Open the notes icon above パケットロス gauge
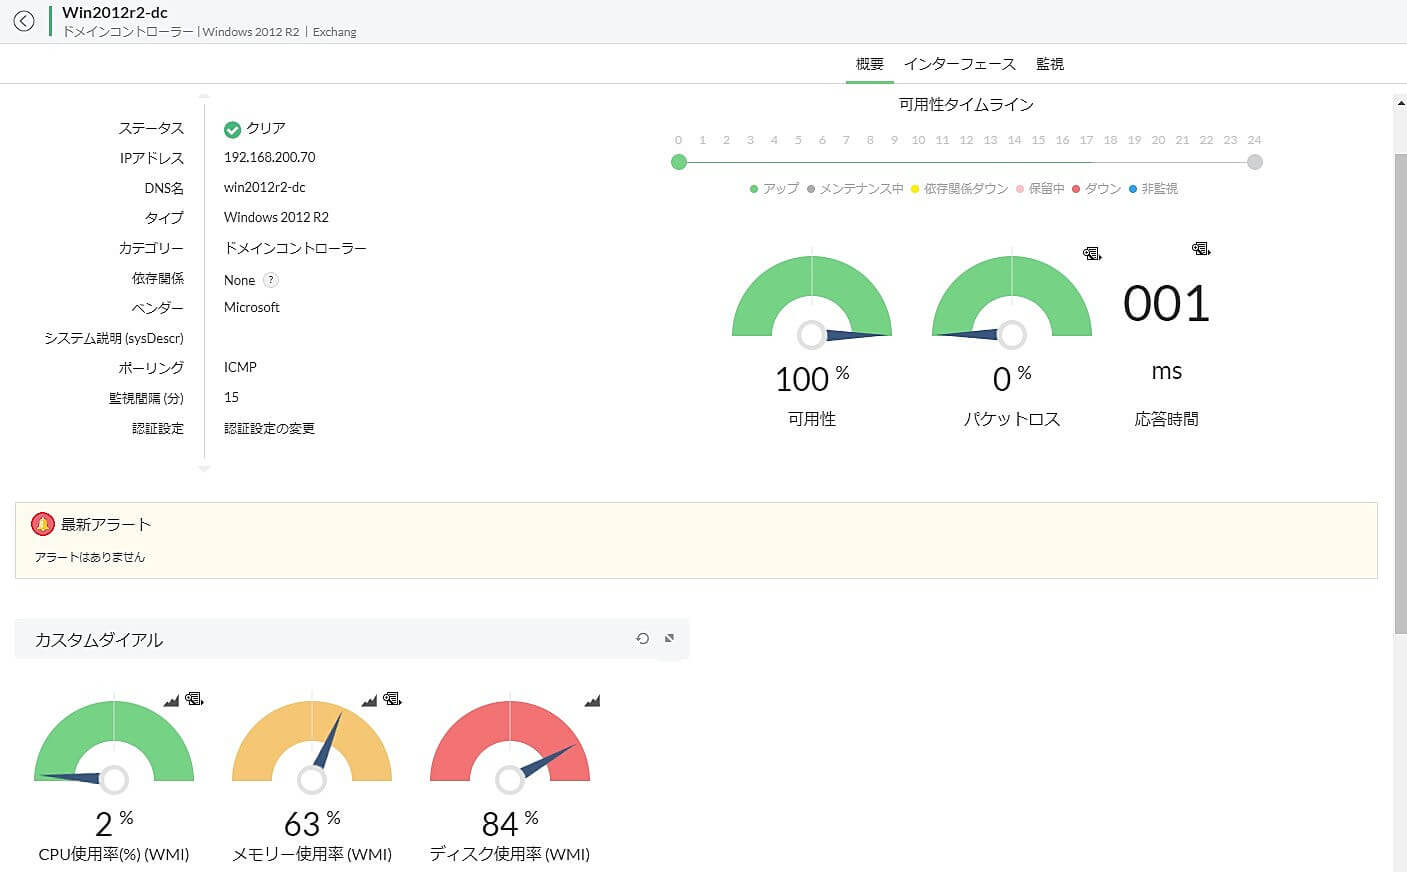 [1091, 254]
